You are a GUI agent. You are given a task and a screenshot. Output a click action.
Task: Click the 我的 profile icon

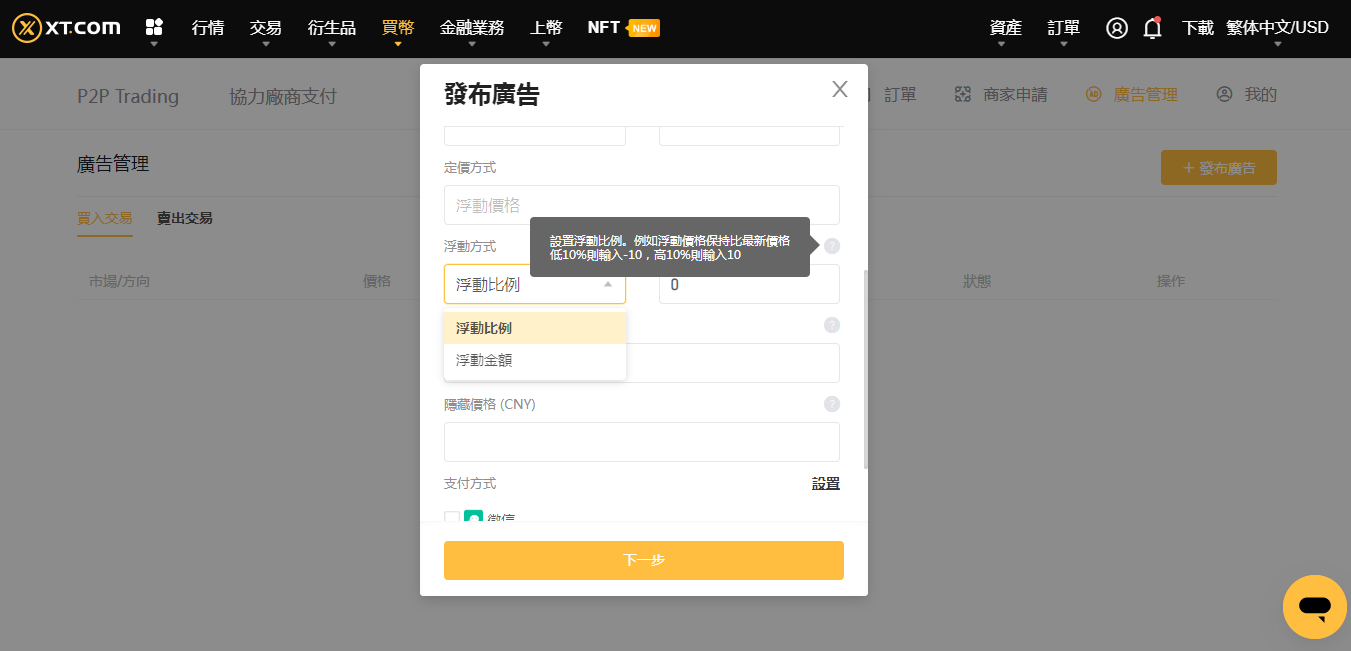coord(1224,95)
